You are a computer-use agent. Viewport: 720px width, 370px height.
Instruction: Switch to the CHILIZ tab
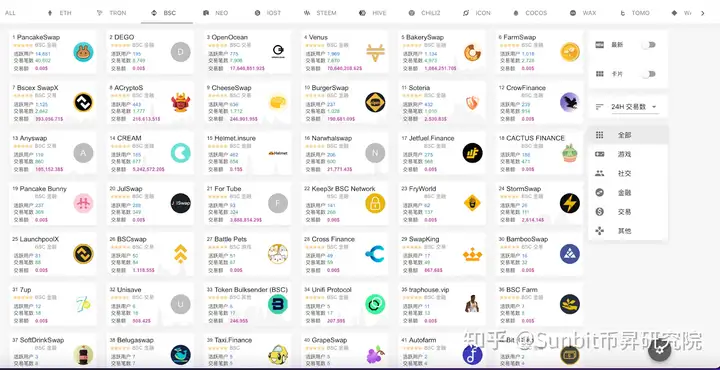coord(425,13)
